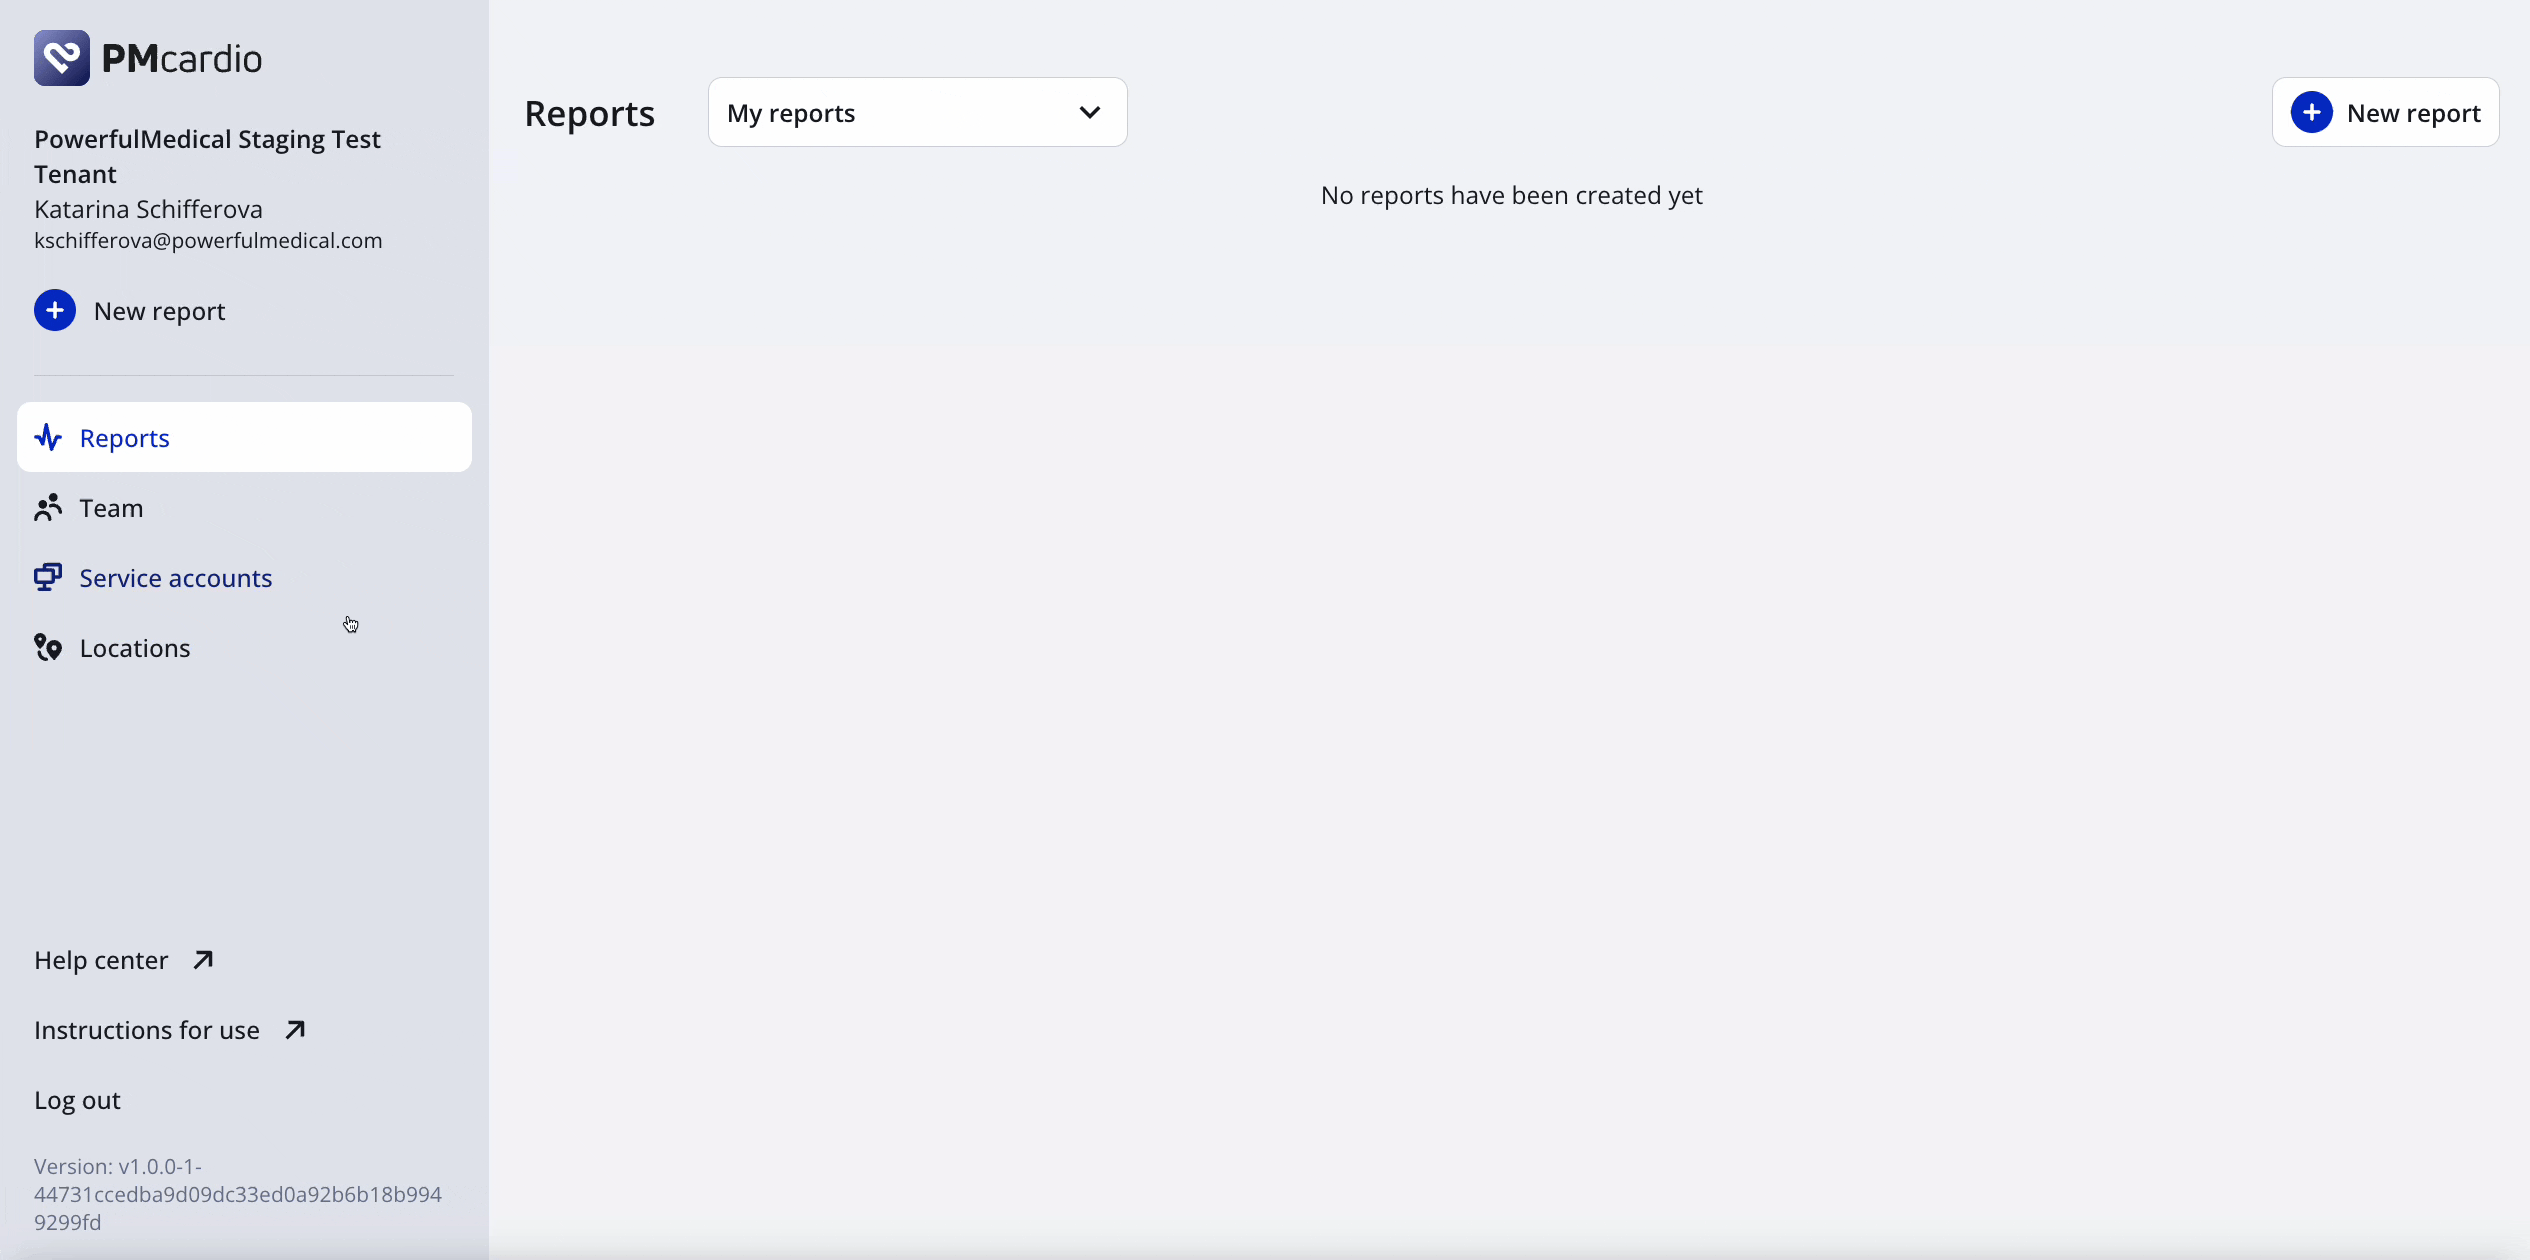The width and height of the screenshot is (2530, 1260).
Task: Click the Reports pulse-line icon
Action: 48,438
